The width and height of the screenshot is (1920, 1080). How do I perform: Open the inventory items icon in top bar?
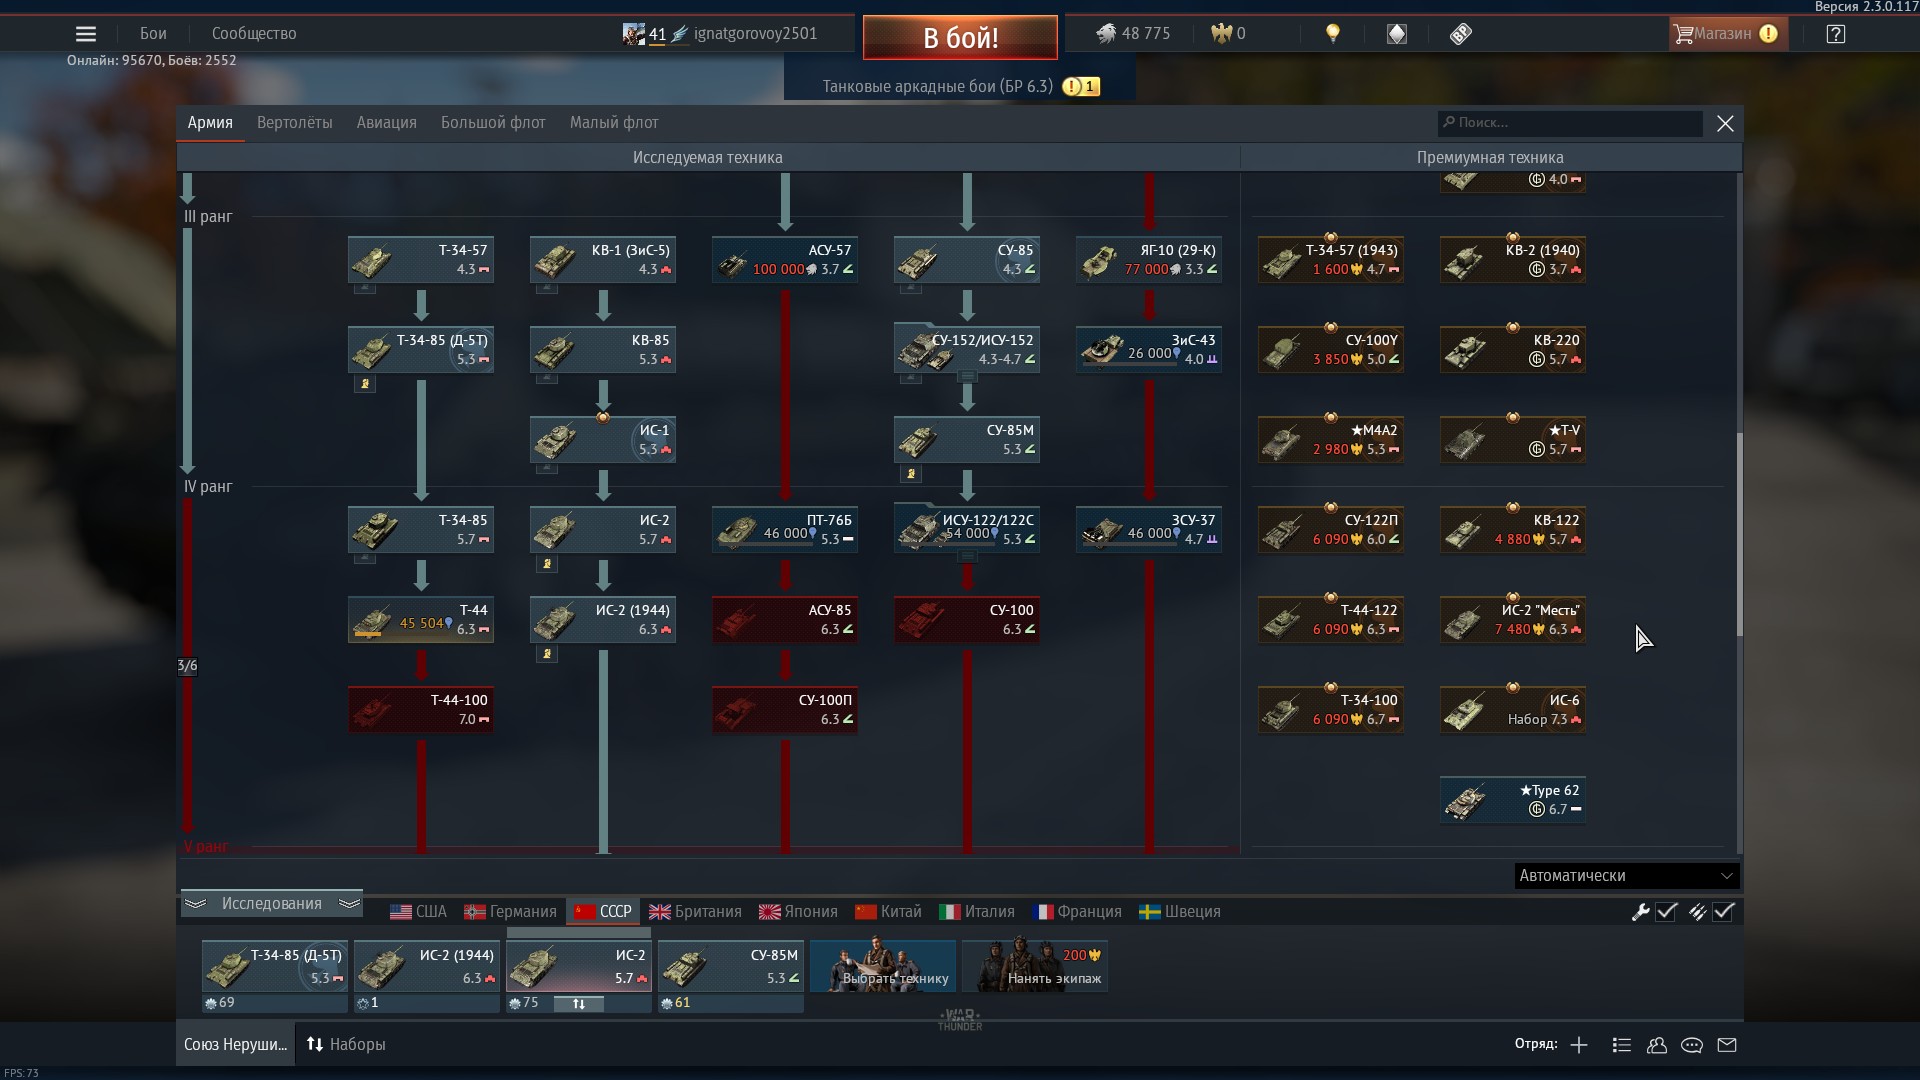1461,34
